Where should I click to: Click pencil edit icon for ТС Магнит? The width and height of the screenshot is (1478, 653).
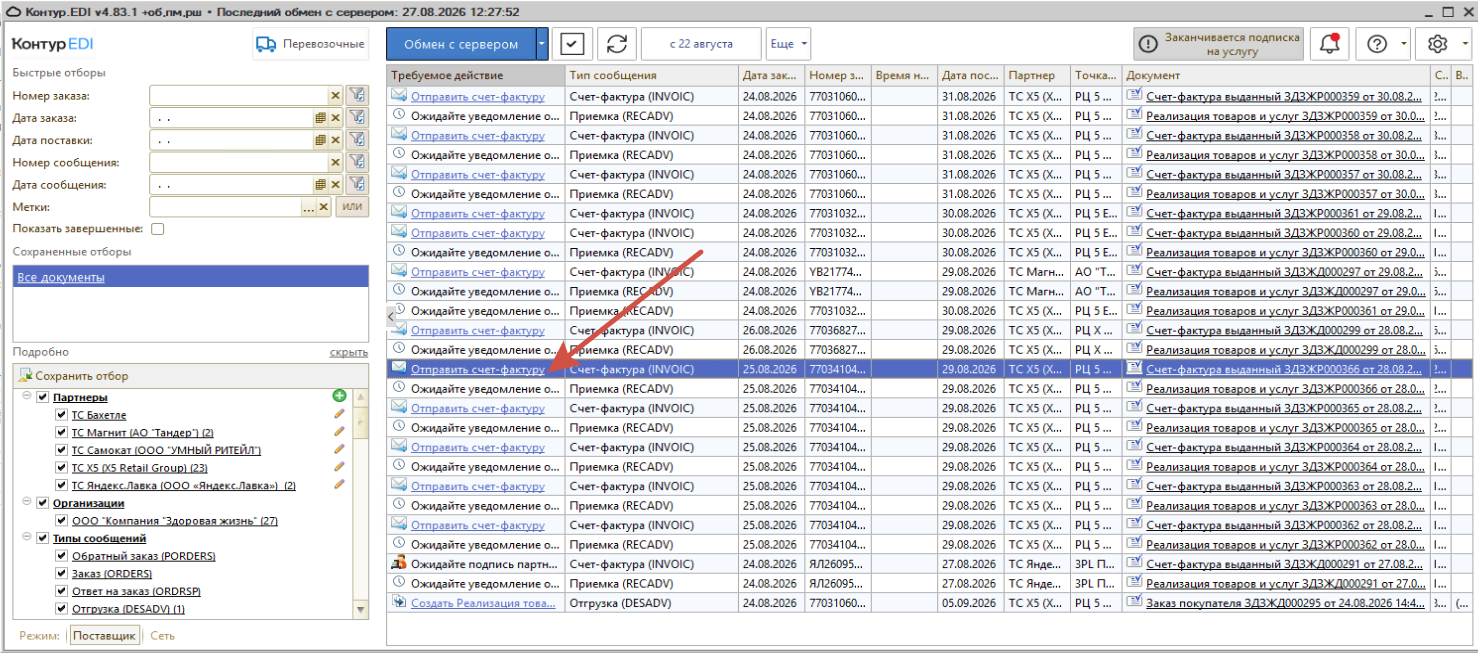339,432
